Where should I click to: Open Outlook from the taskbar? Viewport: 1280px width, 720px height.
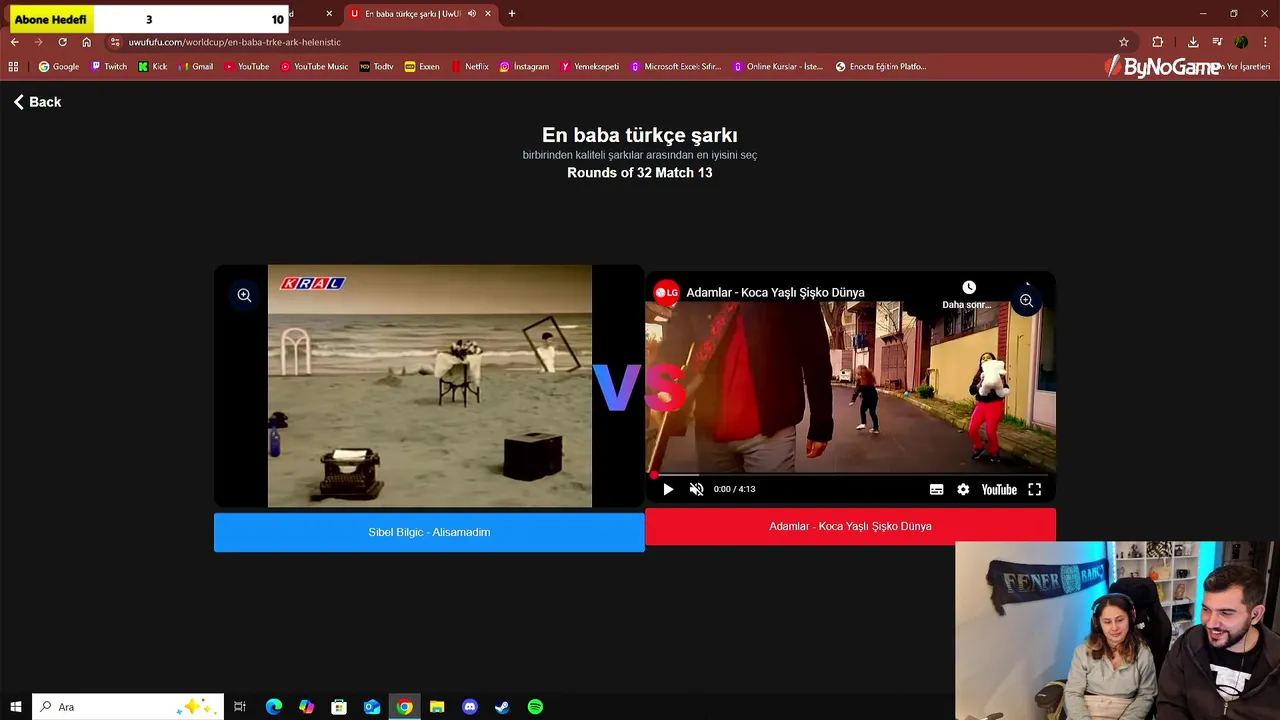[371, 707]
